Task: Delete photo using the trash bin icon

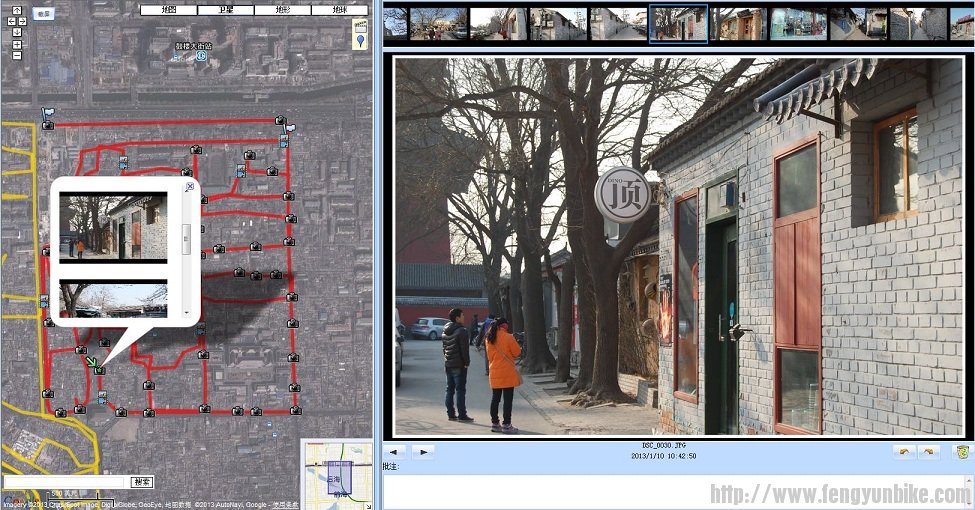Action: [961, 452]
